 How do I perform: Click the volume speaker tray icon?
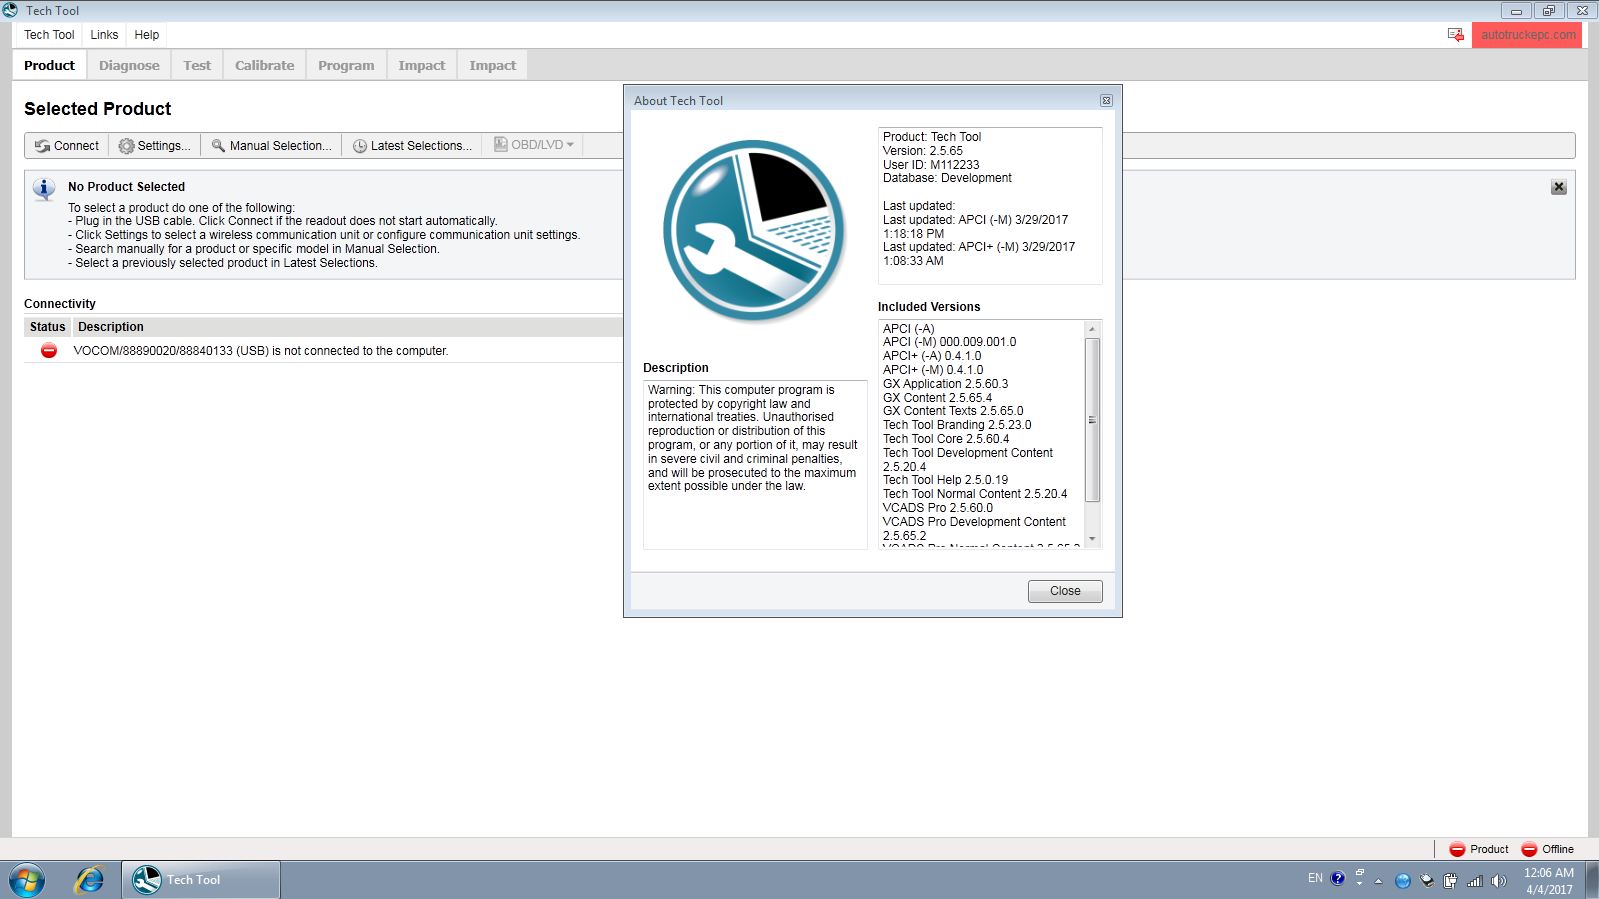click(1498, 881)
